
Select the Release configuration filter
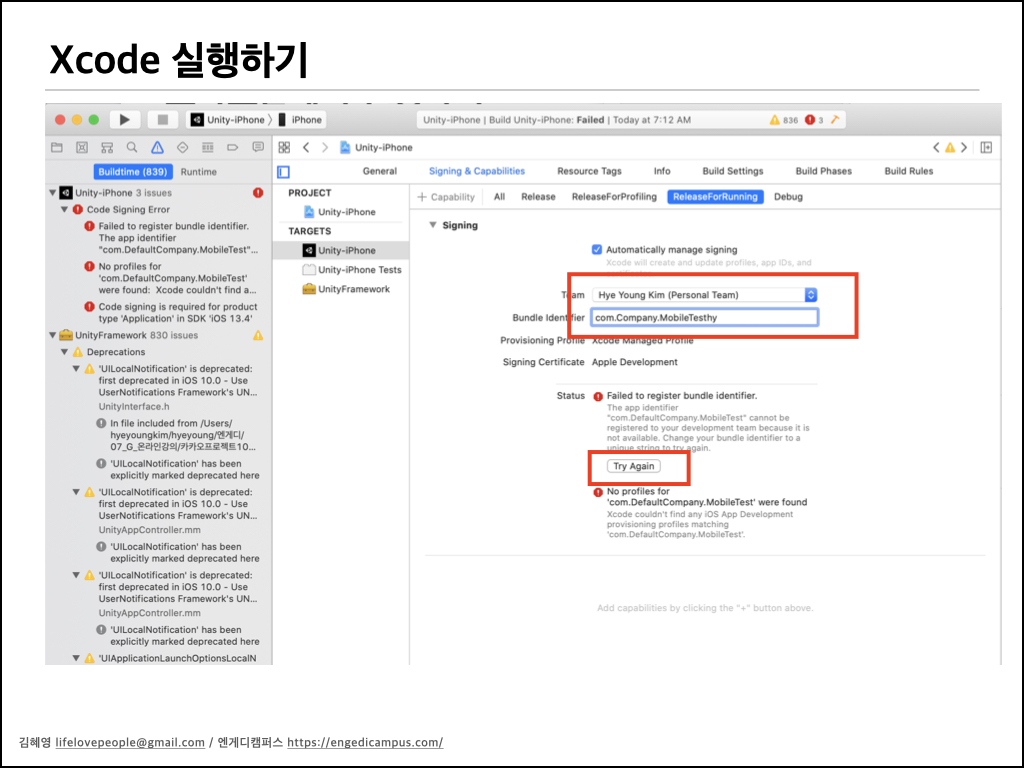tap(538, 197)
